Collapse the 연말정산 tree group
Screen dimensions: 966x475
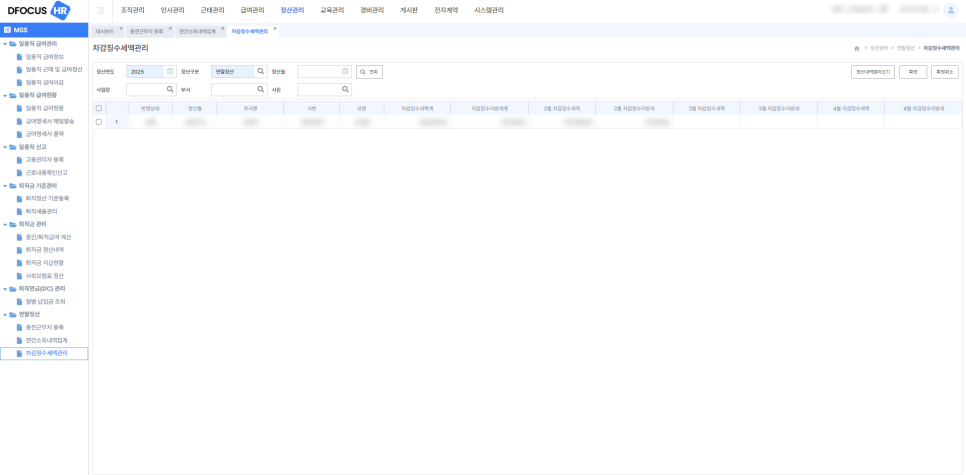point(5,314)
